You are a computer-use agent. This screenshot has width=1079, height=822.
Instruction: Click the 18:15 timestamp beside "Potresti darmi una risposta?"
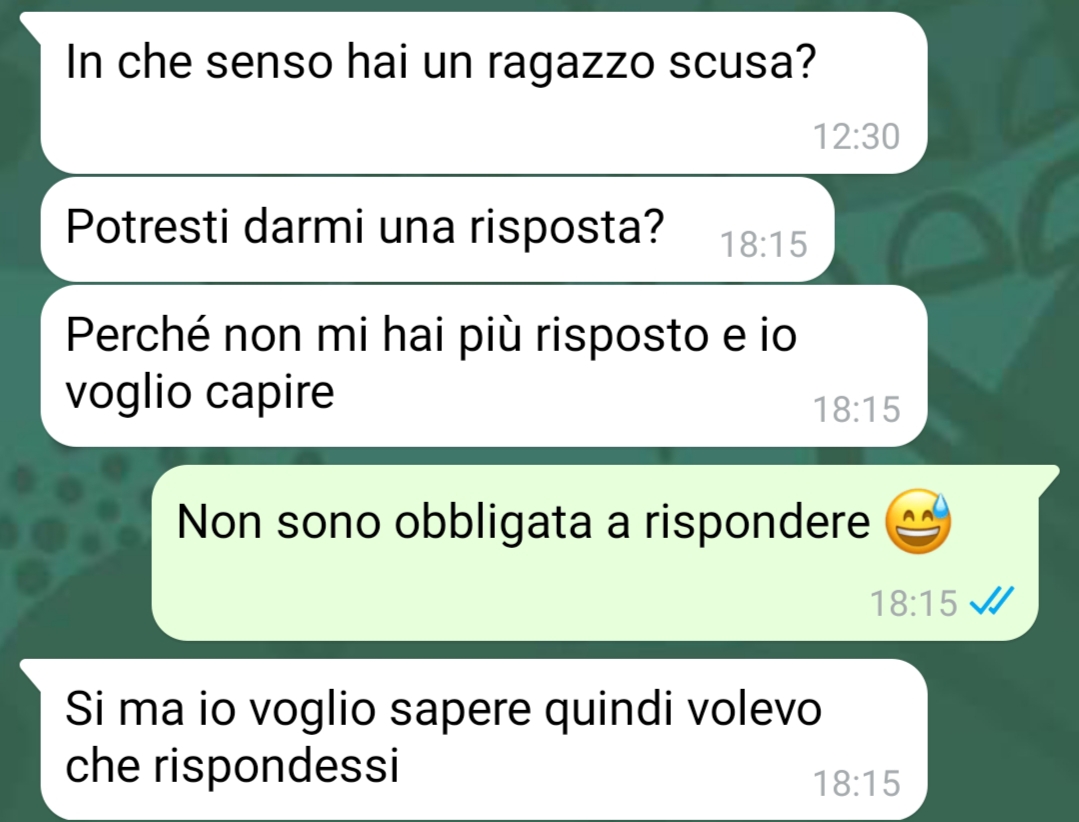point(763,244)
